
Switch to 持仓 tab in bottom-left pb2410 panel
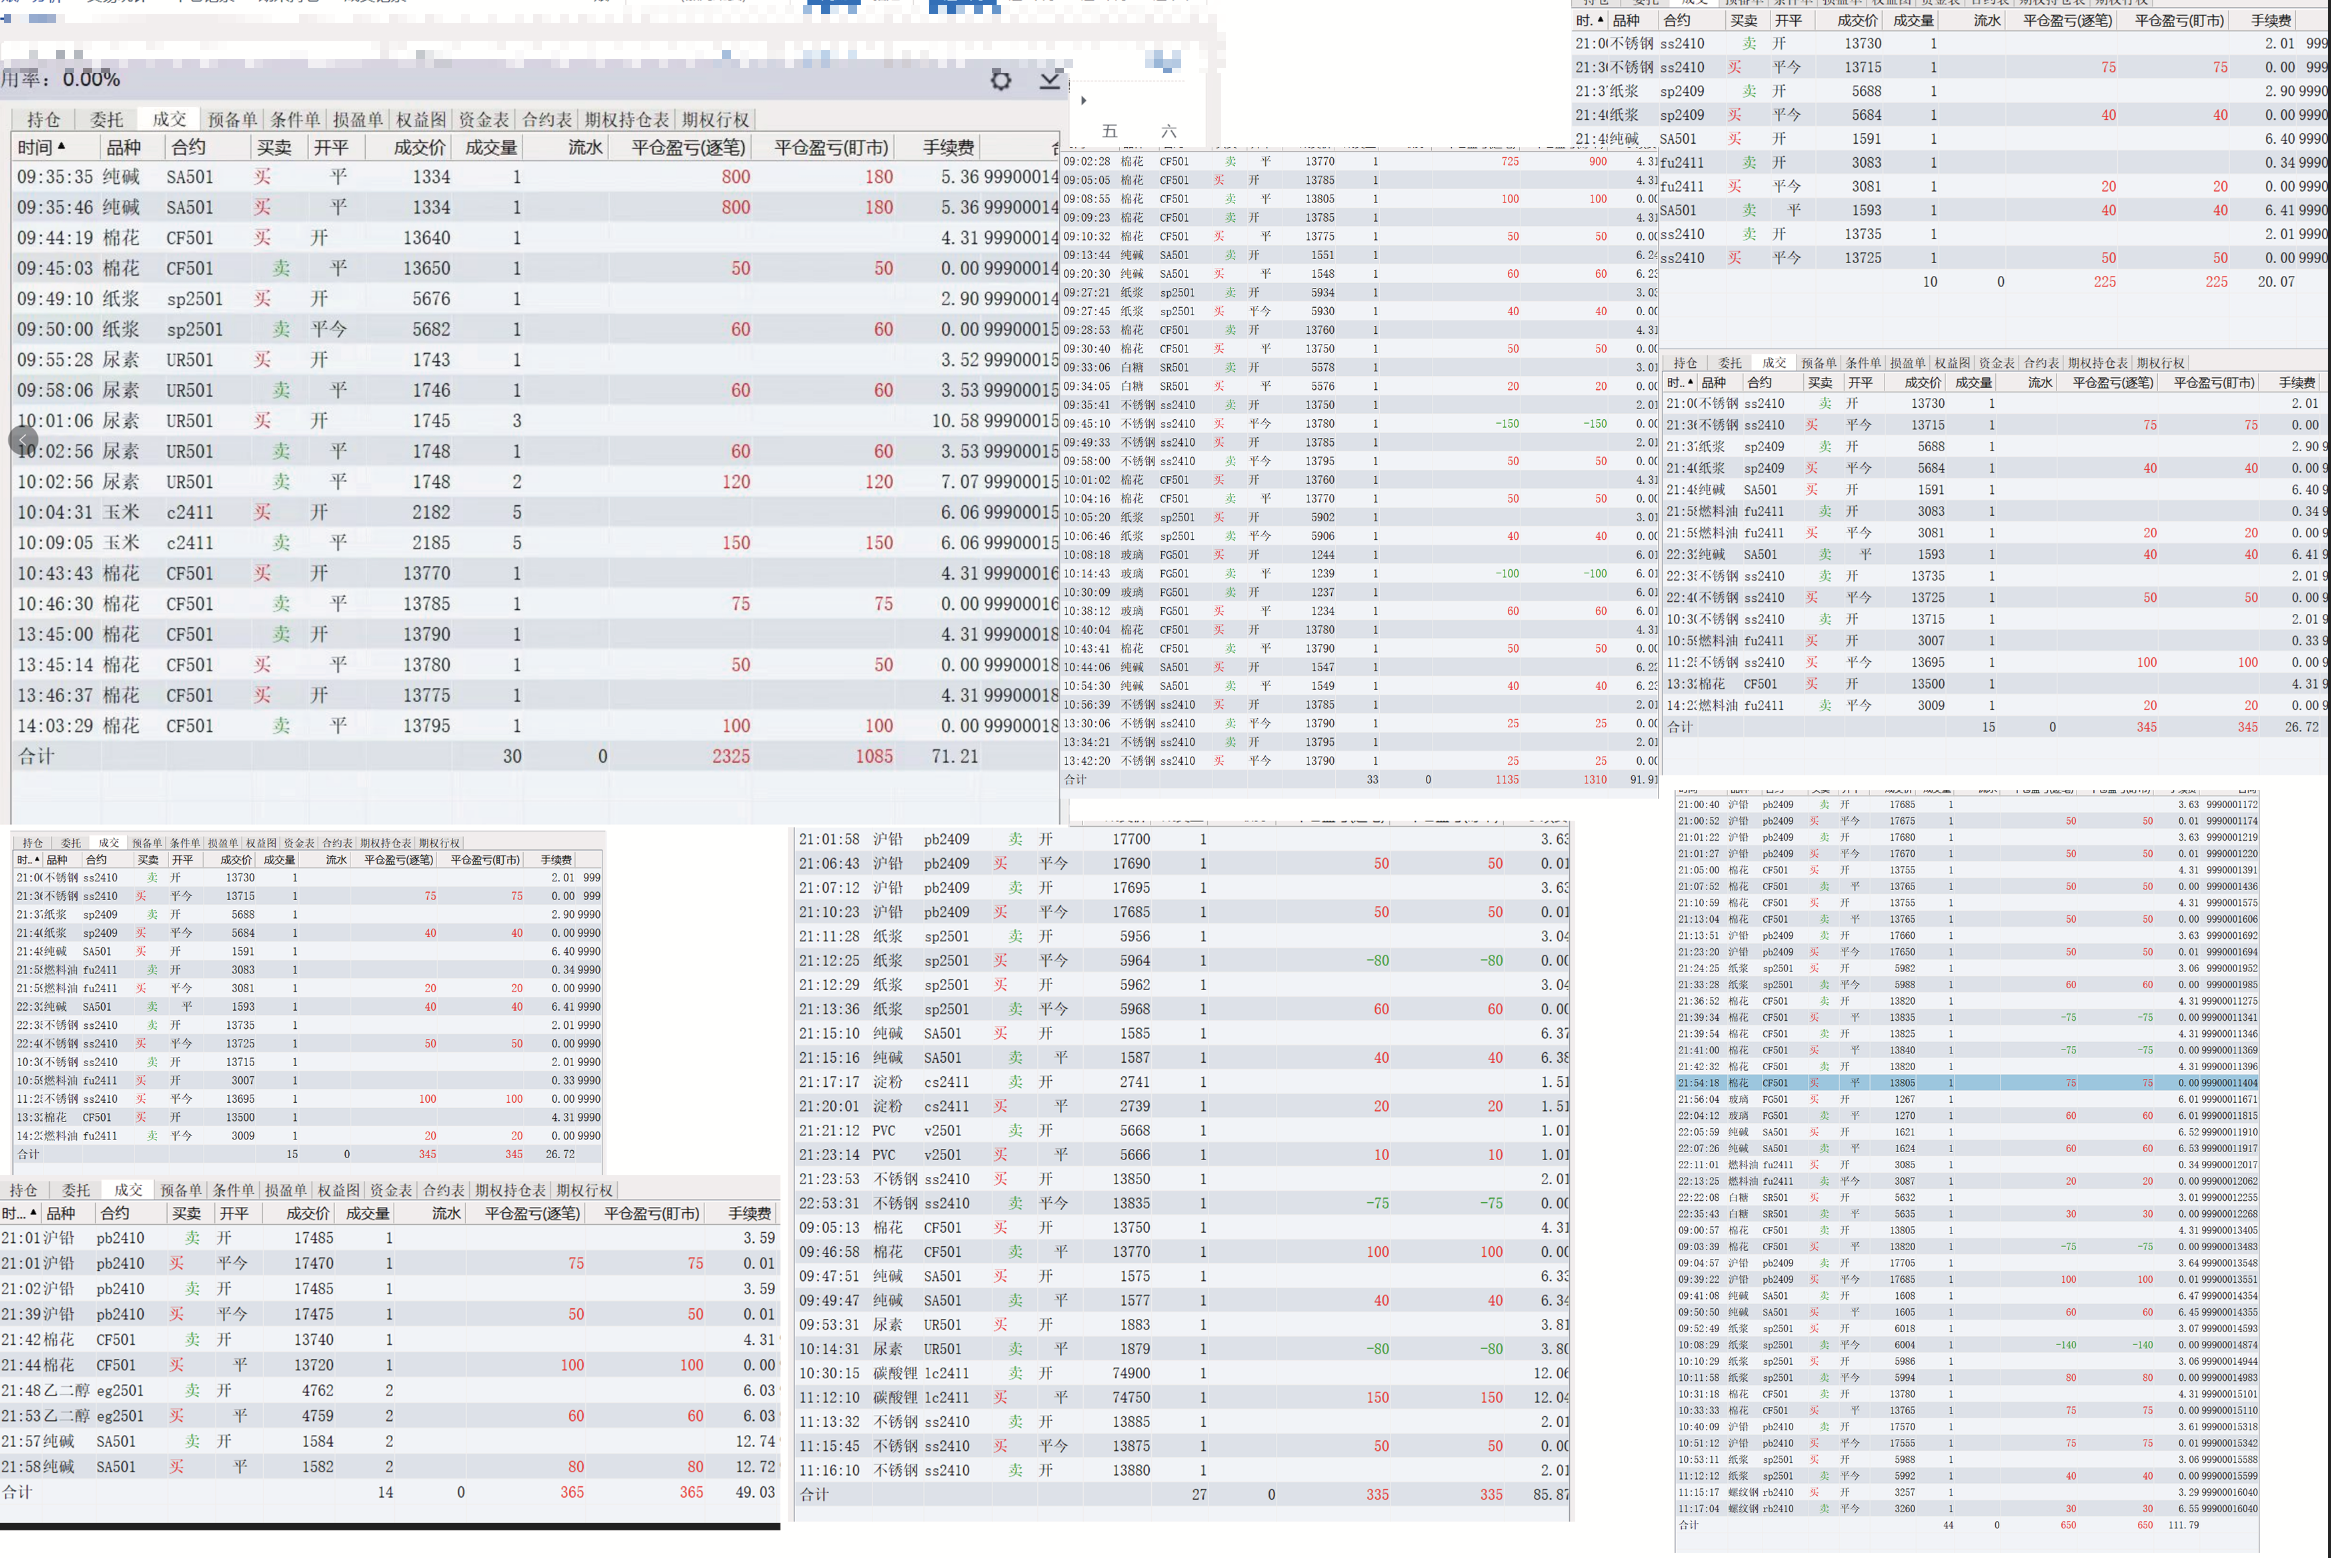23,1190
